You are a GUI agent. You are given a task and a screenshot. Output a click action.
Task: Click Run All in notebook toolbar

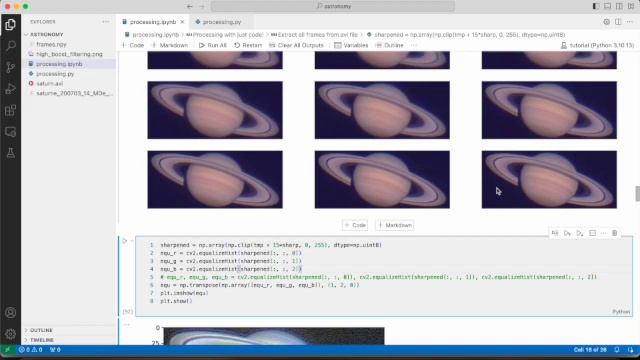point(213,45)
